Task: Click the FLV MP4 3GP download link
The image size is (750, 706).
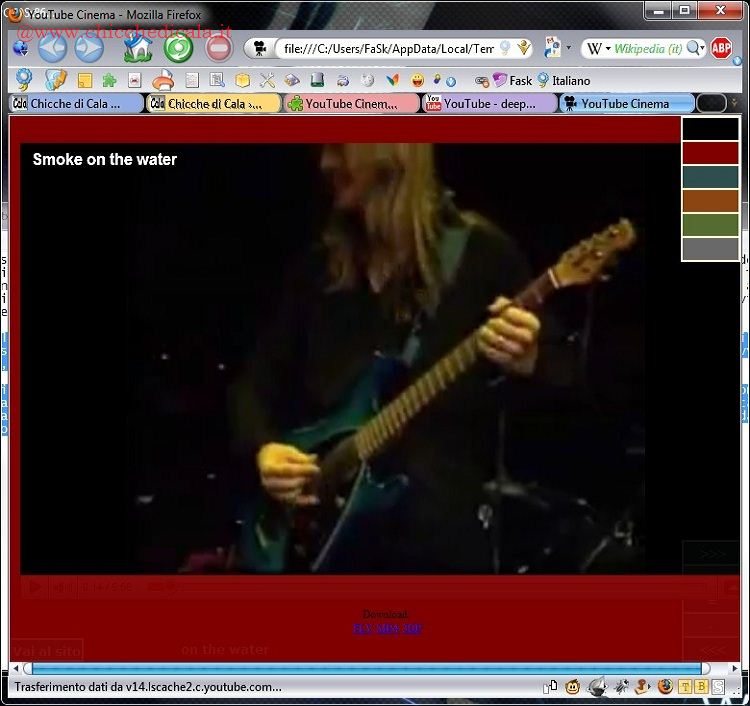Action: click(x=387, y=629)
